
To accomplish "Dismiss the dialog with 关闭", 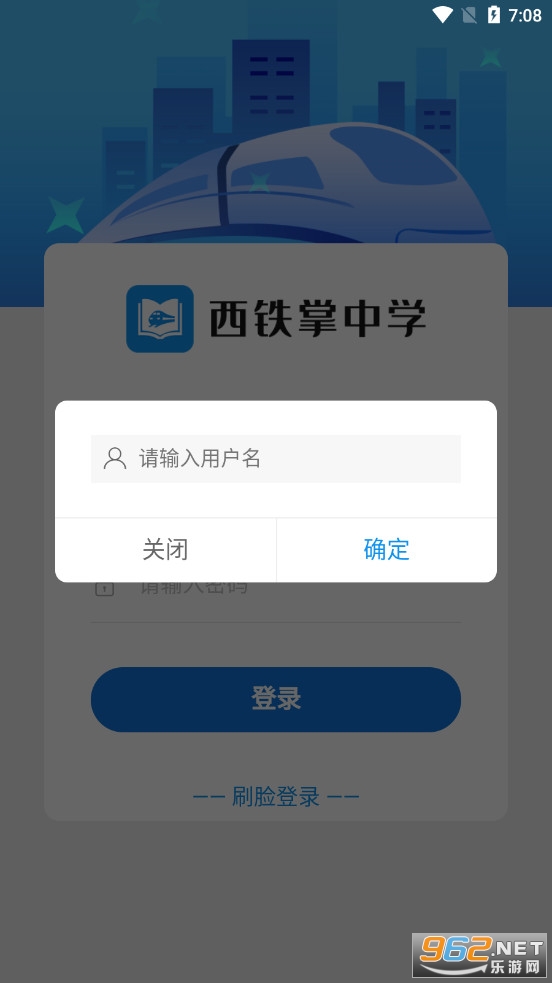I will click(x=165, y=550).
